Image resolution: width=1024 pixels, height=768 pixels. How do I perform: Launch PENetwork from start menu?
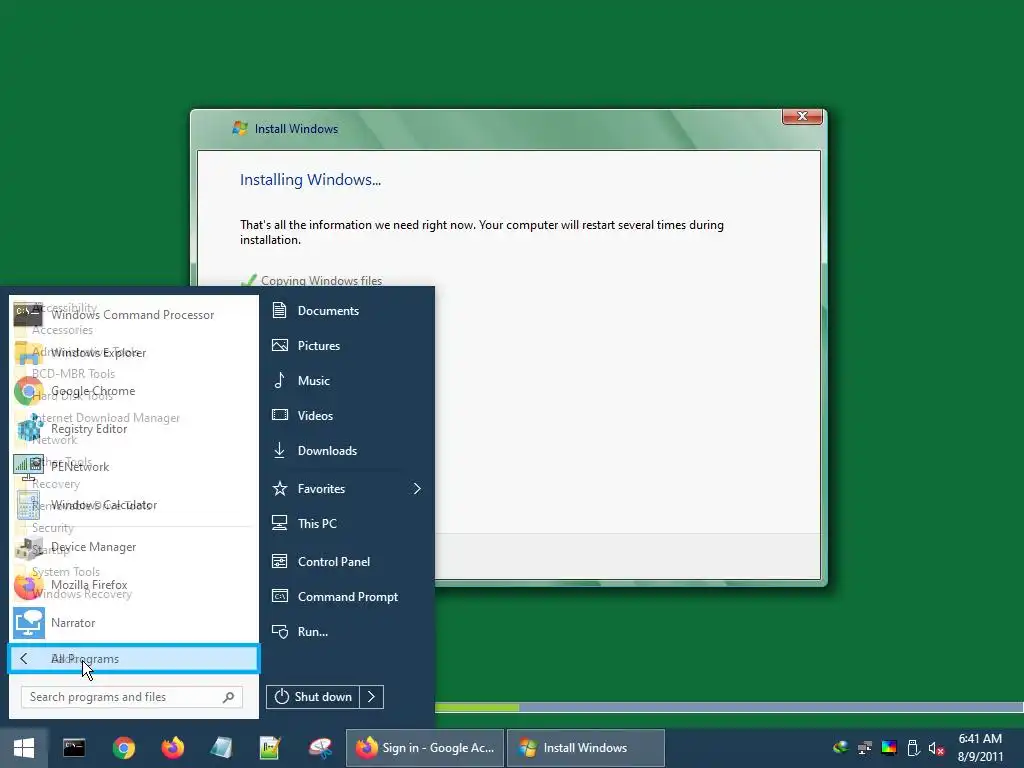pos(133,467)
